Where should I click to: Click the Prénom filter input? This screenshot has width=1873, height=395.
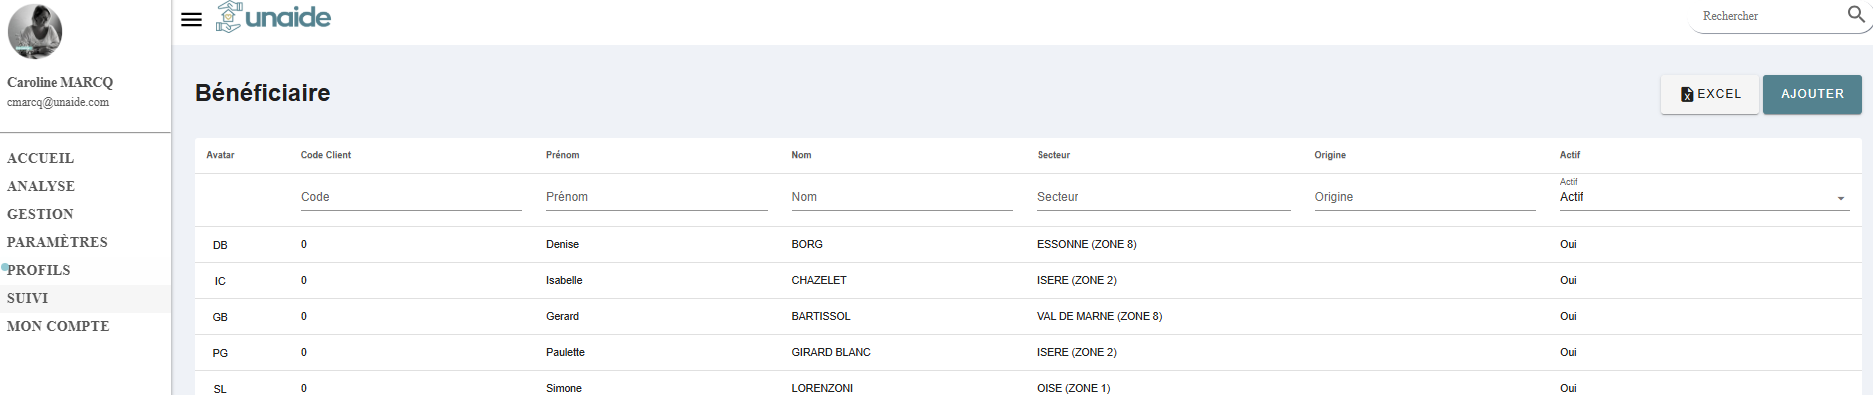pyautogui.click(x=656, y=197)
